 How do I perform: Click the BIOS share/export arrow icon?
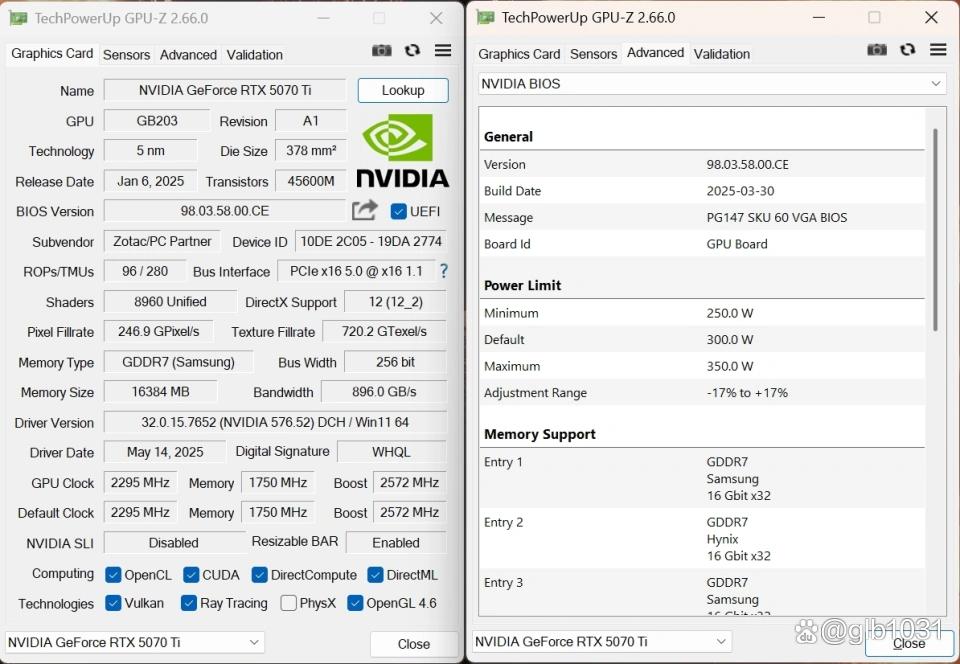click(365, 210)
